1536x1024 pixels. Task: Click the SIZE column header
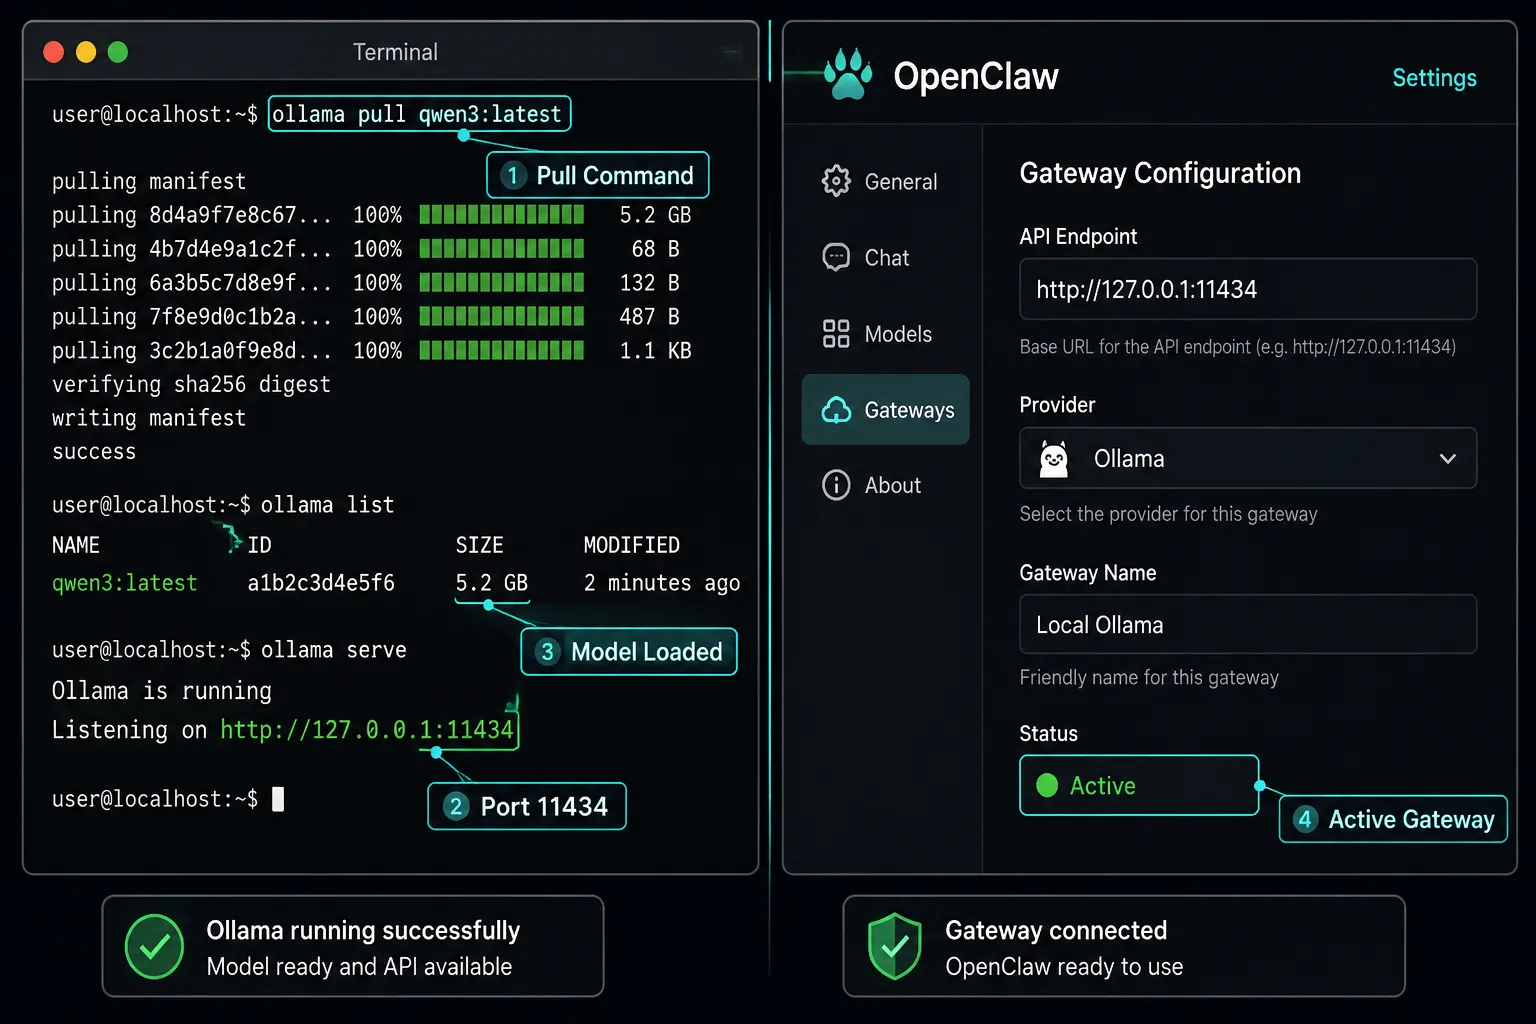[480, 545]
